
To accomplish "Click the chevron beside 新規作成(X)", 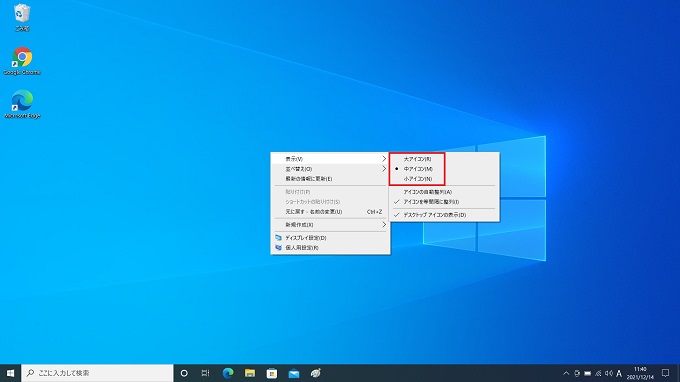I will point(384,225).
